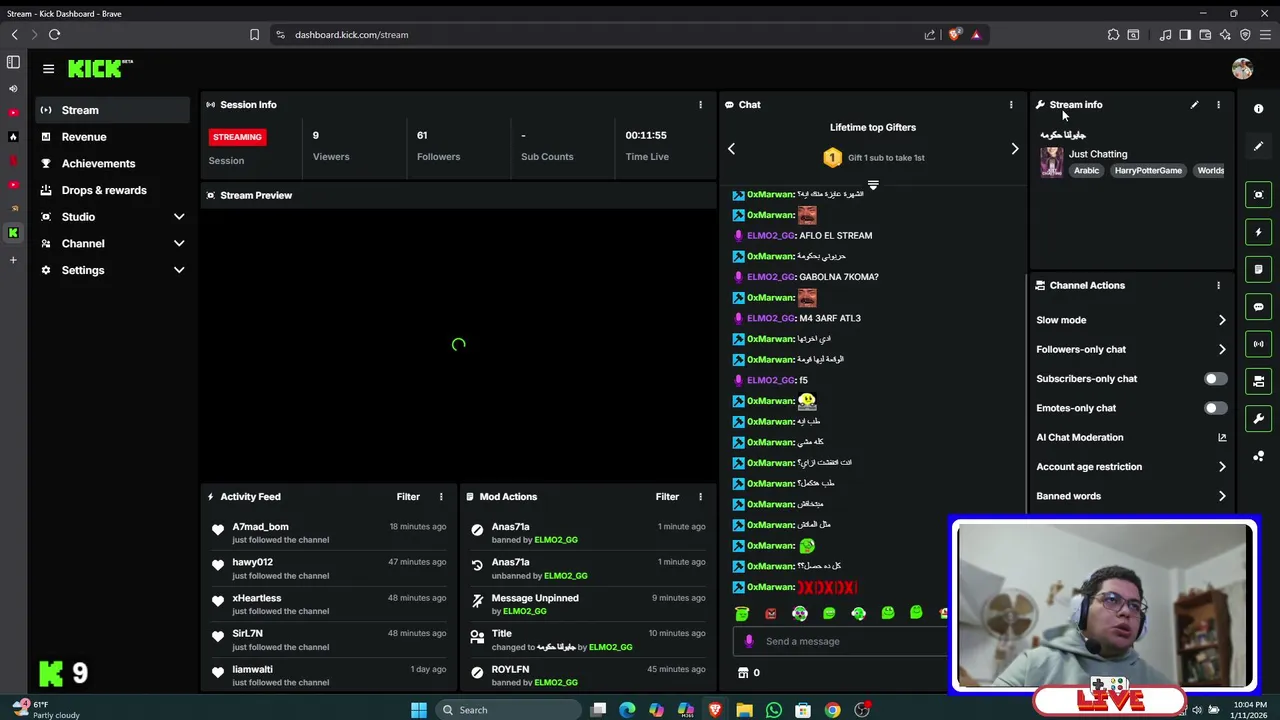The width and height of the screenshot is (1280, 720).
Task: Open Brave Shields lion icon
Action: point(954,34)
